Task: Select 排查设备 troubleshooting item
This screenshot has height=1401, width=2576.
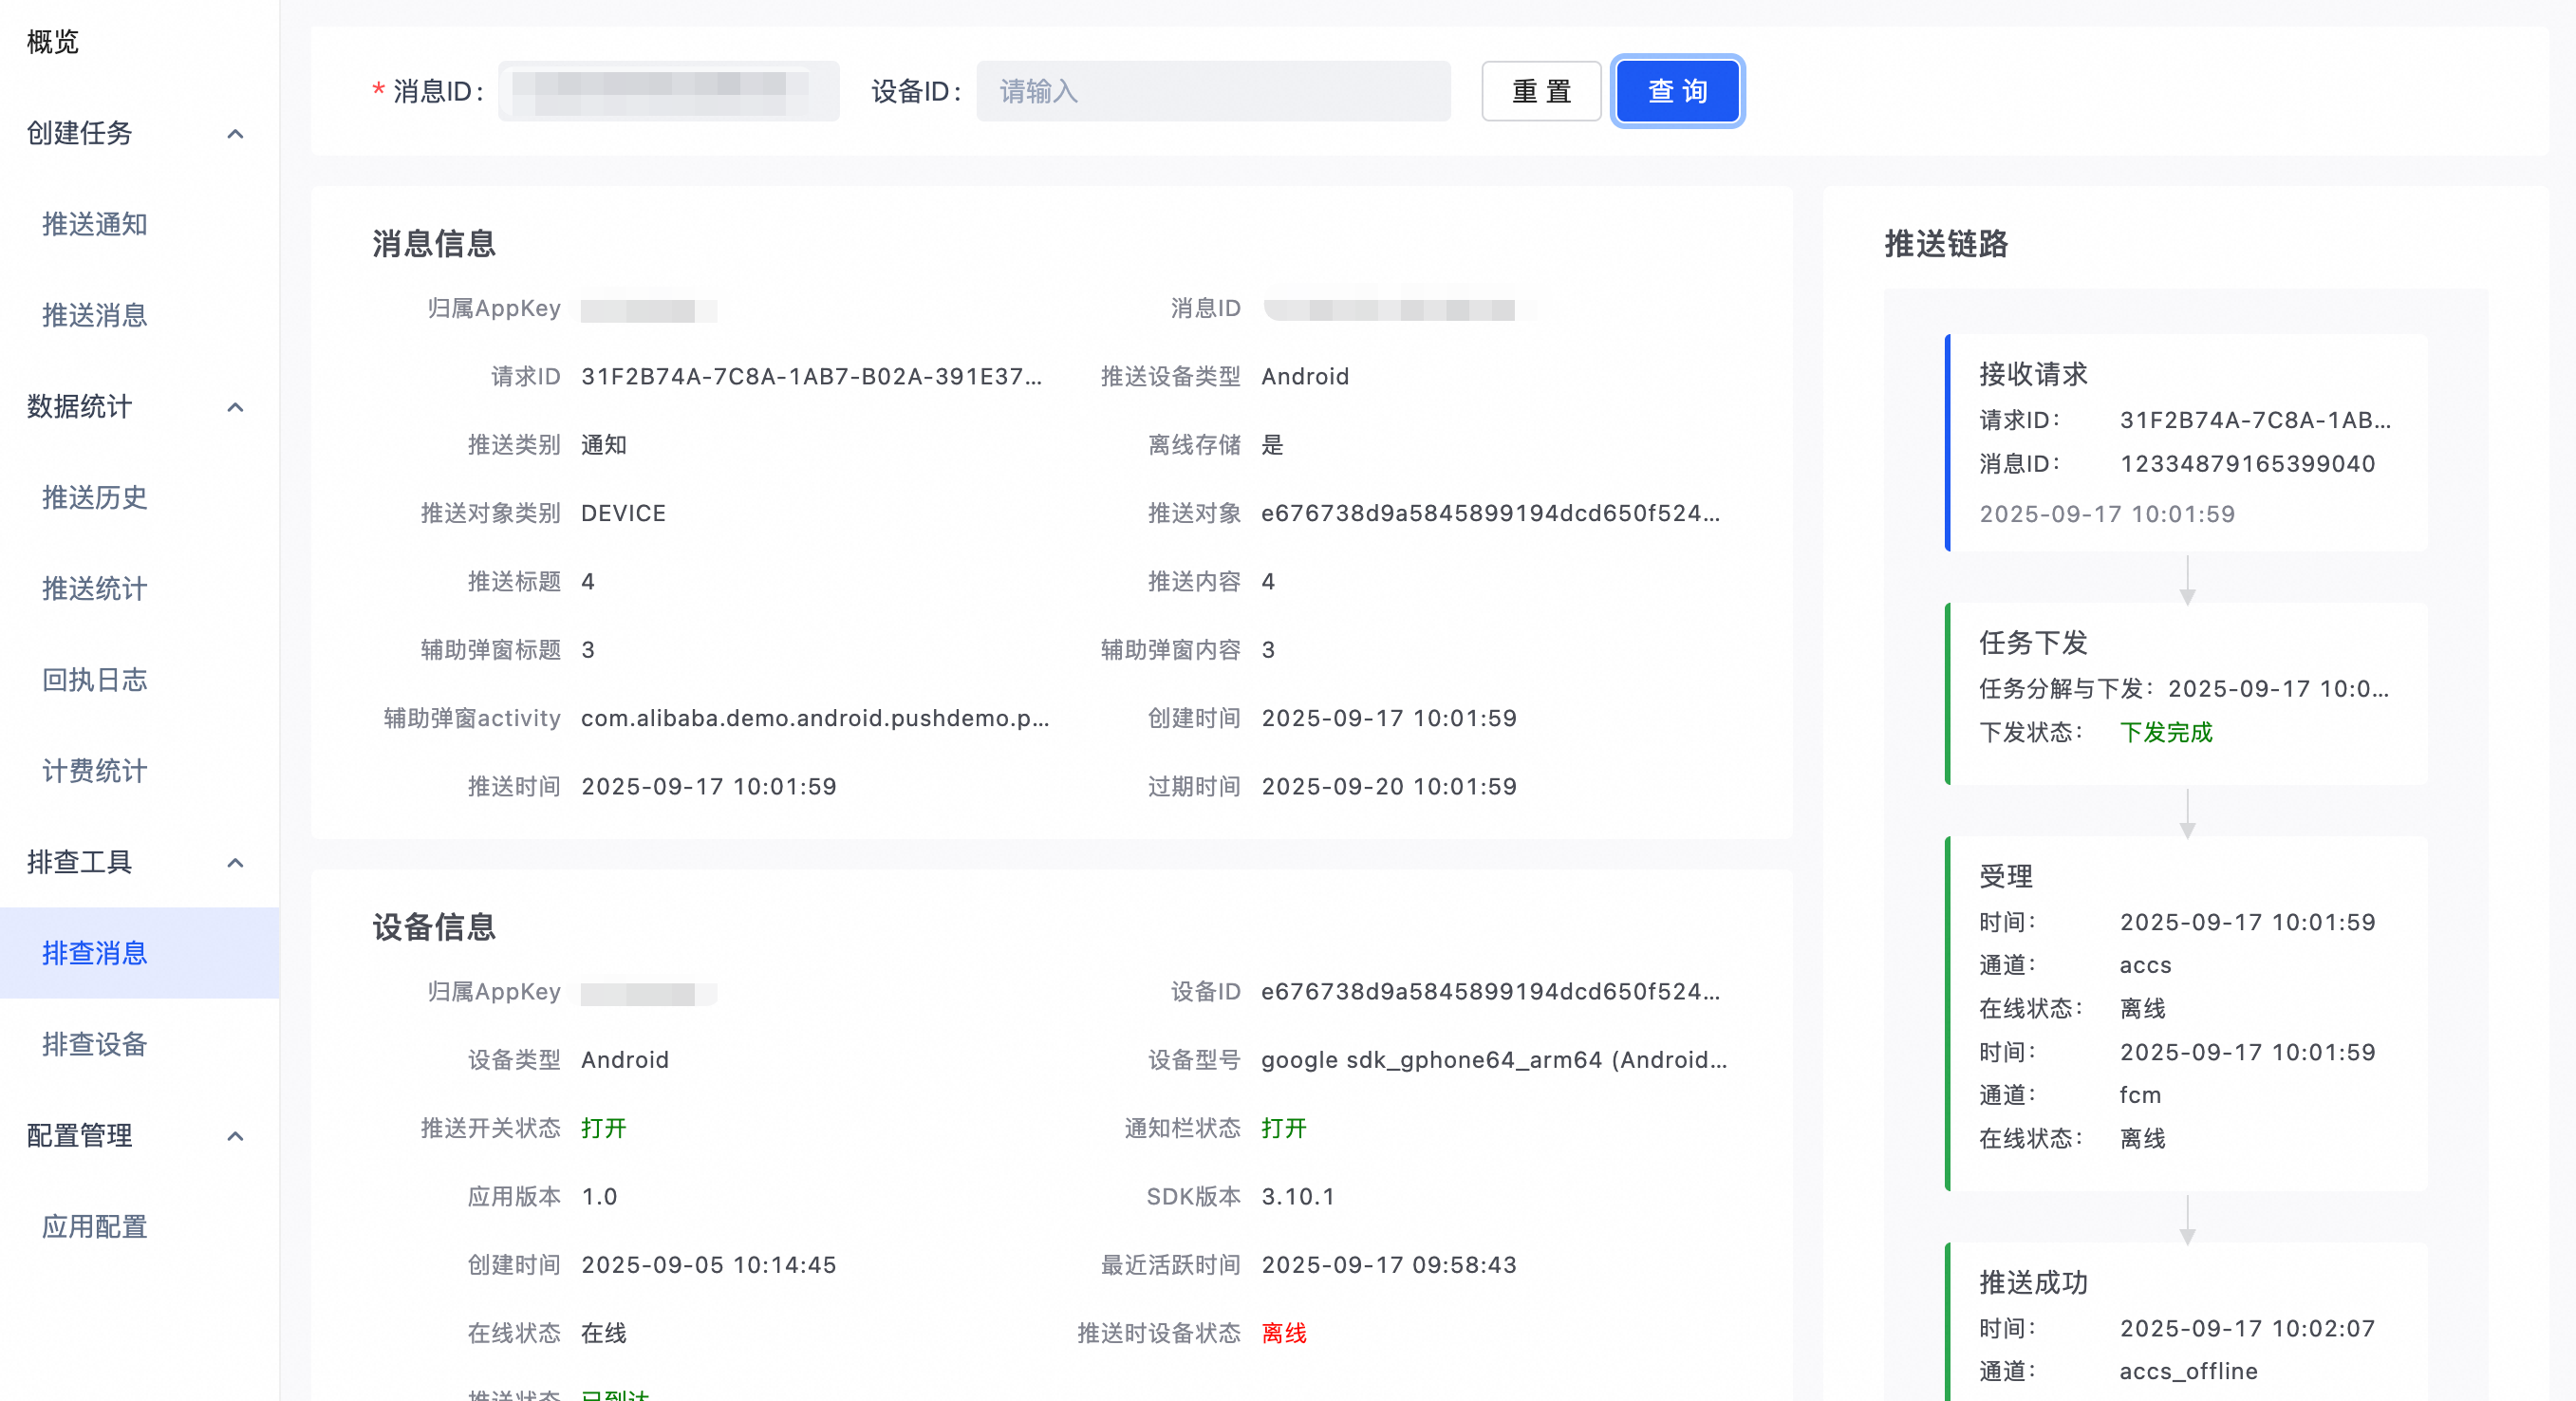Action: pyautogui.click(x=95, y=1045)
